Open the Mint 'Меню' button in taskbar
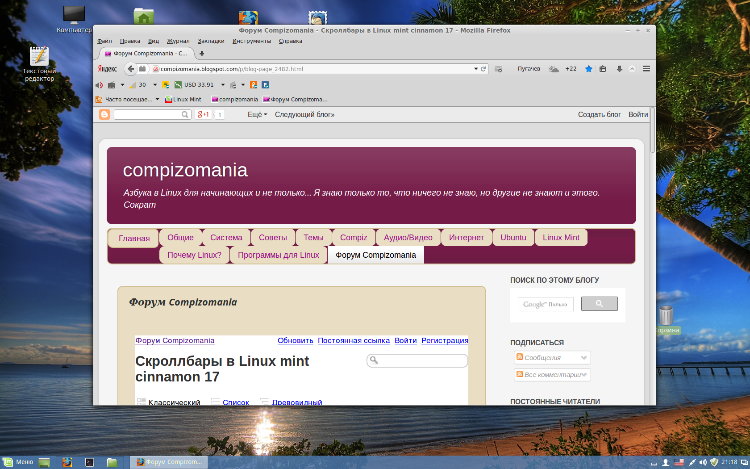750x469 pixels. point(19,462)
